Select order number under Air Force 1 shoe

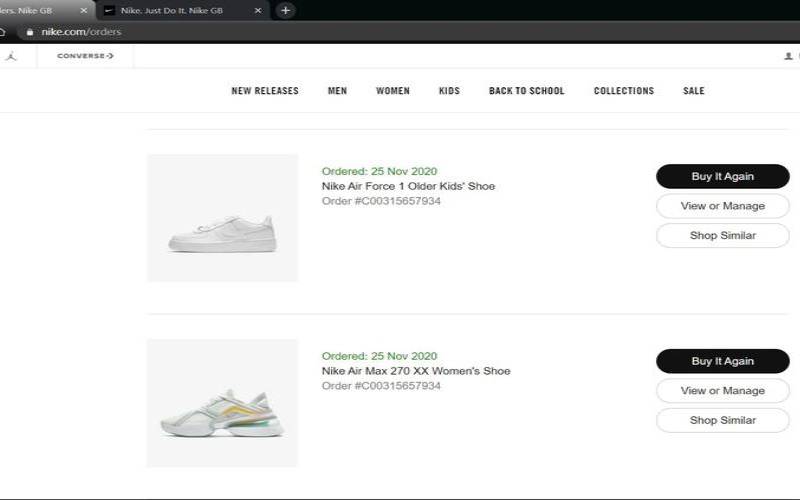pyautogui.click(x=381, y=201)
